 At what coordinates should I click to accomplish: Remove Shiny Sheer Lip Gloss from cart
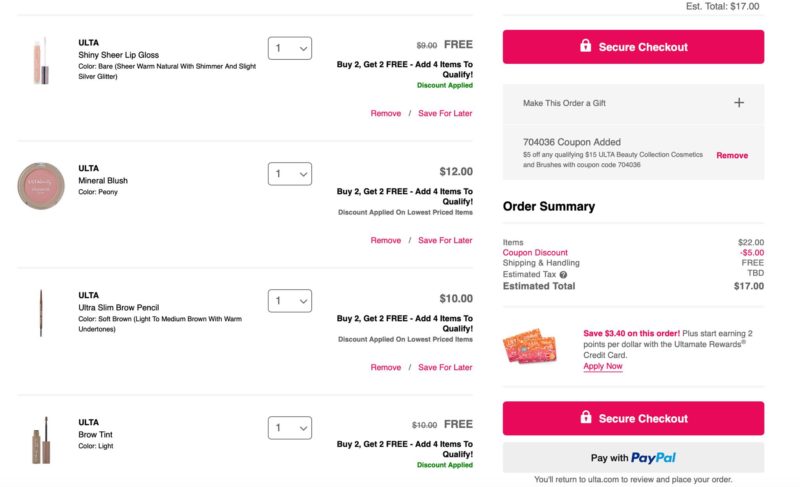pos(385,114)
